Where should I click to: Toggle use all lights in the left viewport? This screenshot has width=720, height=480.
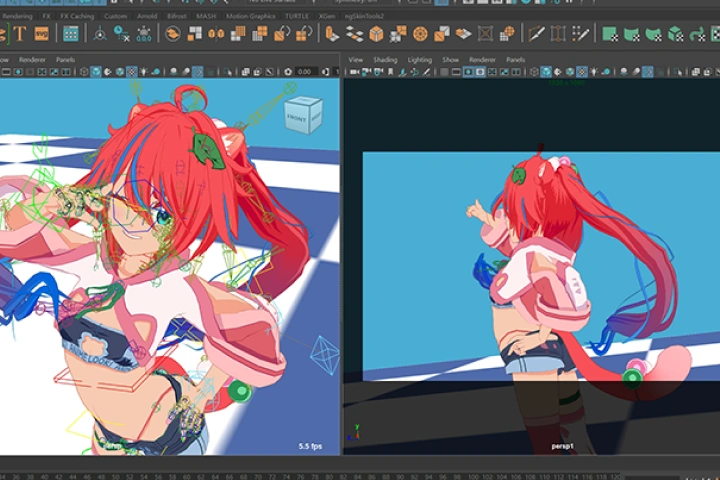click(144, 72)
